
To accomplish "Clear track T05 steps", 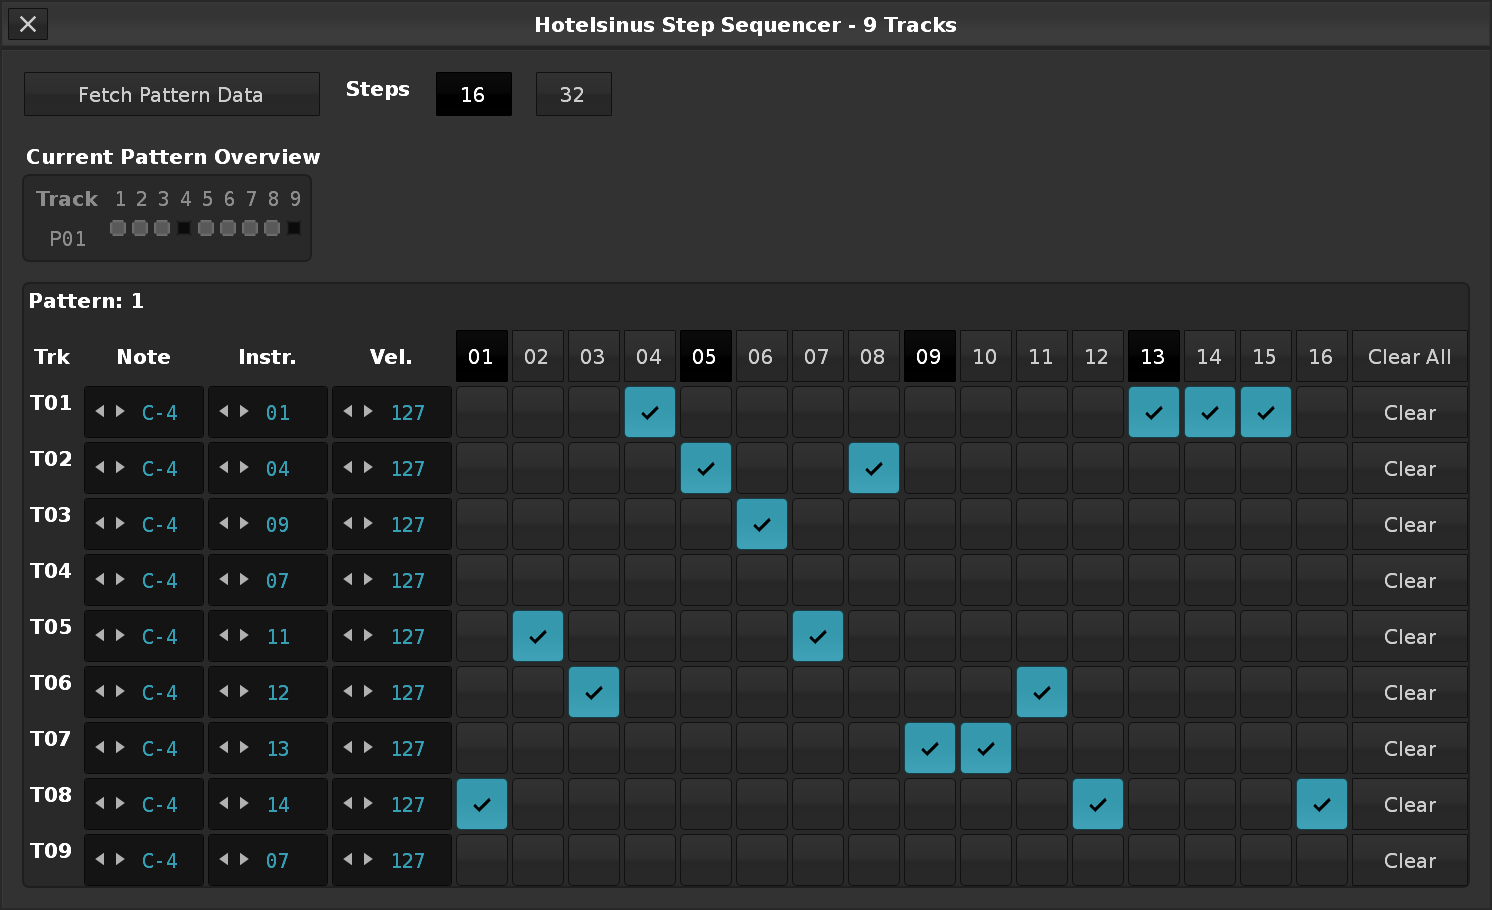I will pyautogui.click(x=1410, y=636).
